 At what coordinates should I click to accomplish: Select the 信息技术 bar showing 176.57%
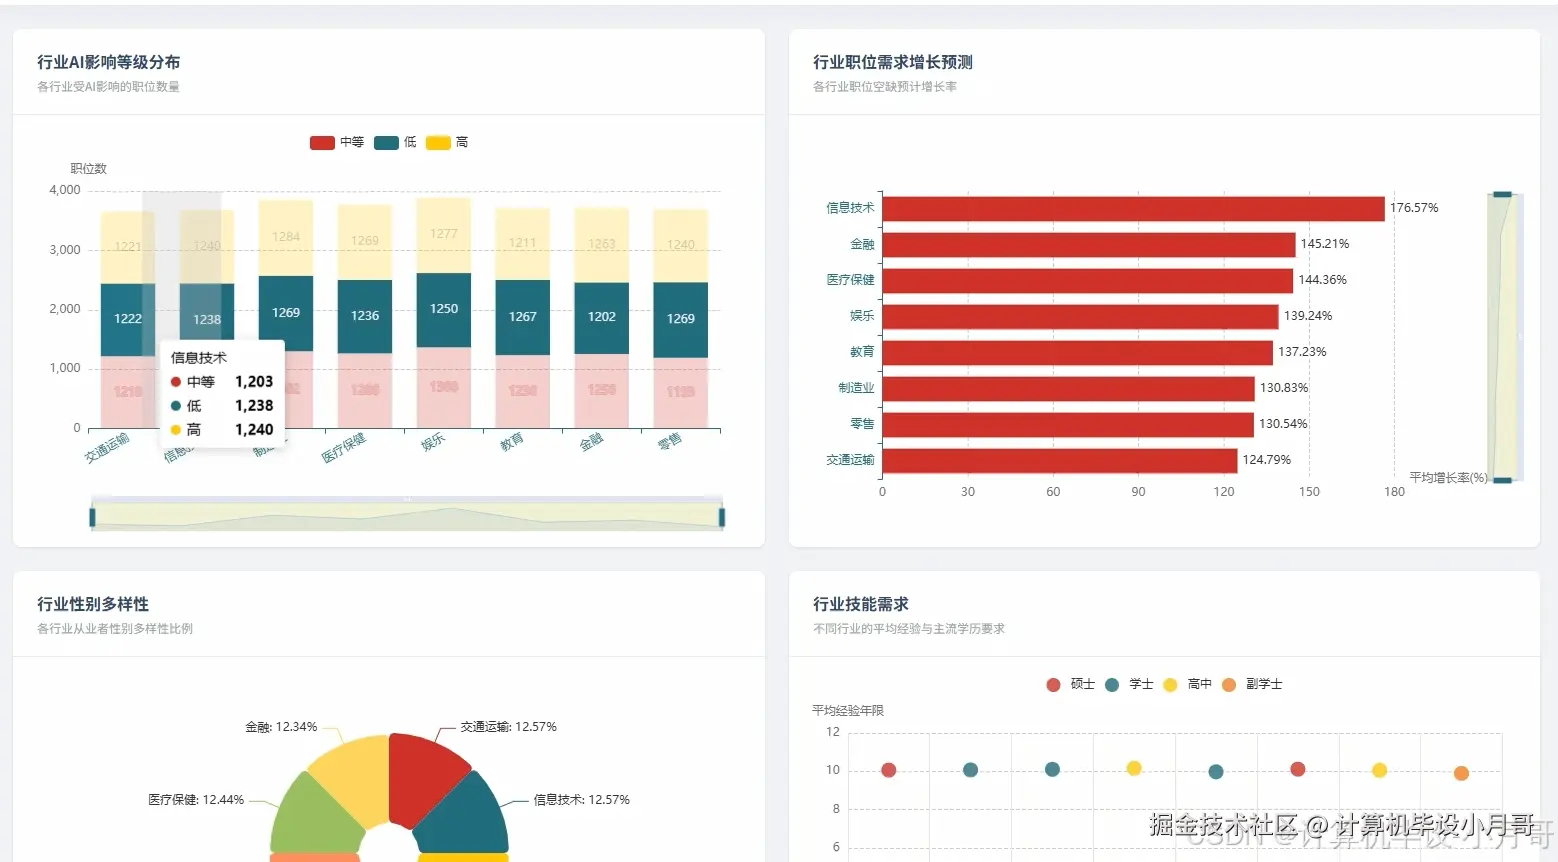point(1130,207)
